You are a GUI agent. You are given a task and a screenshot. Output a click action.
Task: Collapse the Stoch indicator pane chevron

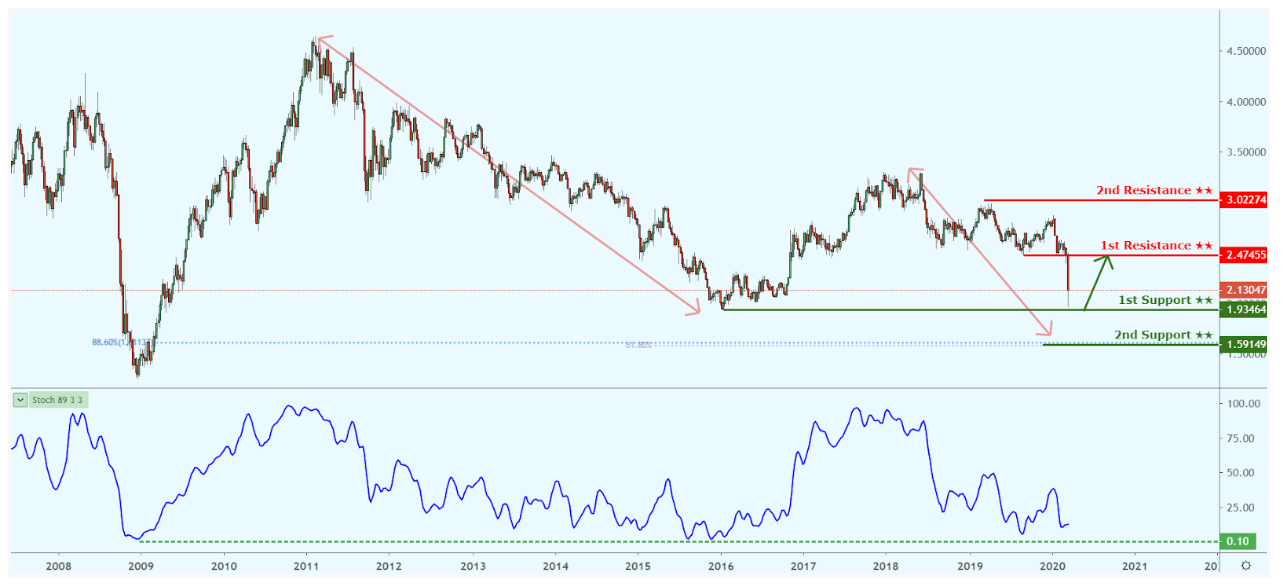click(x=20, y=400)
